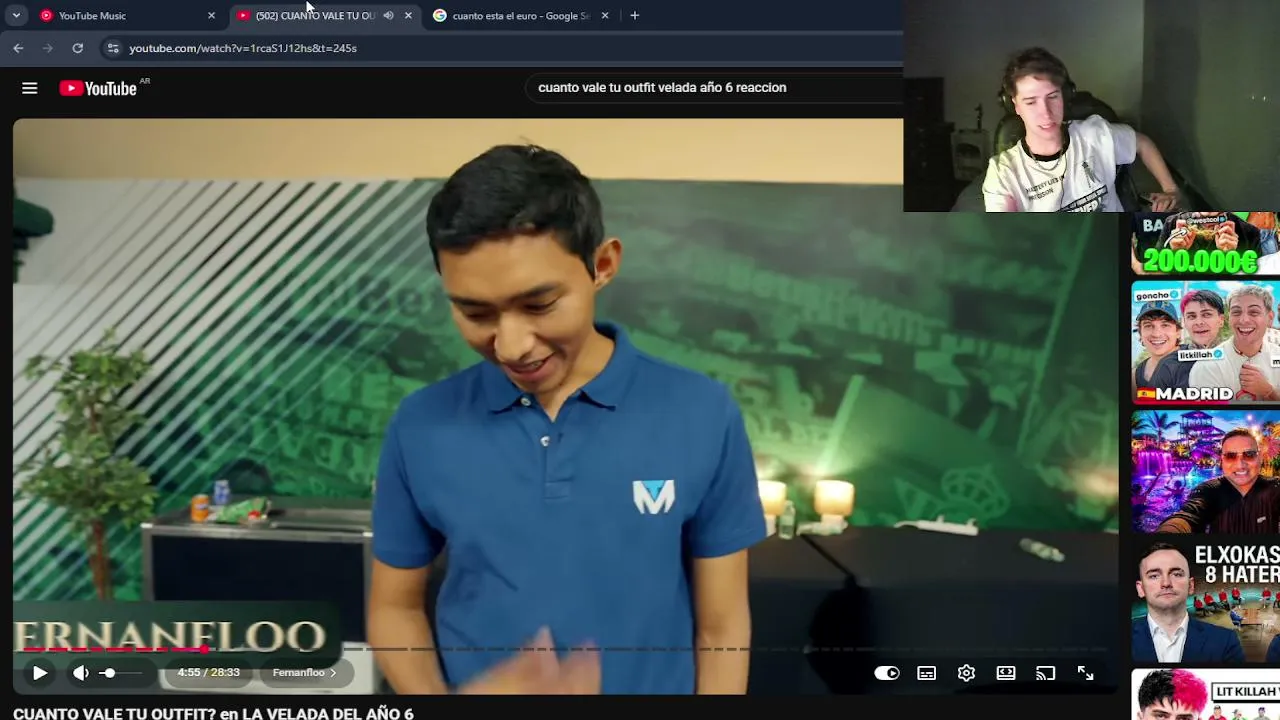The width and height of the screenshot is (1280, 720).
Task: Open the YouTube hamburger guide menu
Action: 30,88
